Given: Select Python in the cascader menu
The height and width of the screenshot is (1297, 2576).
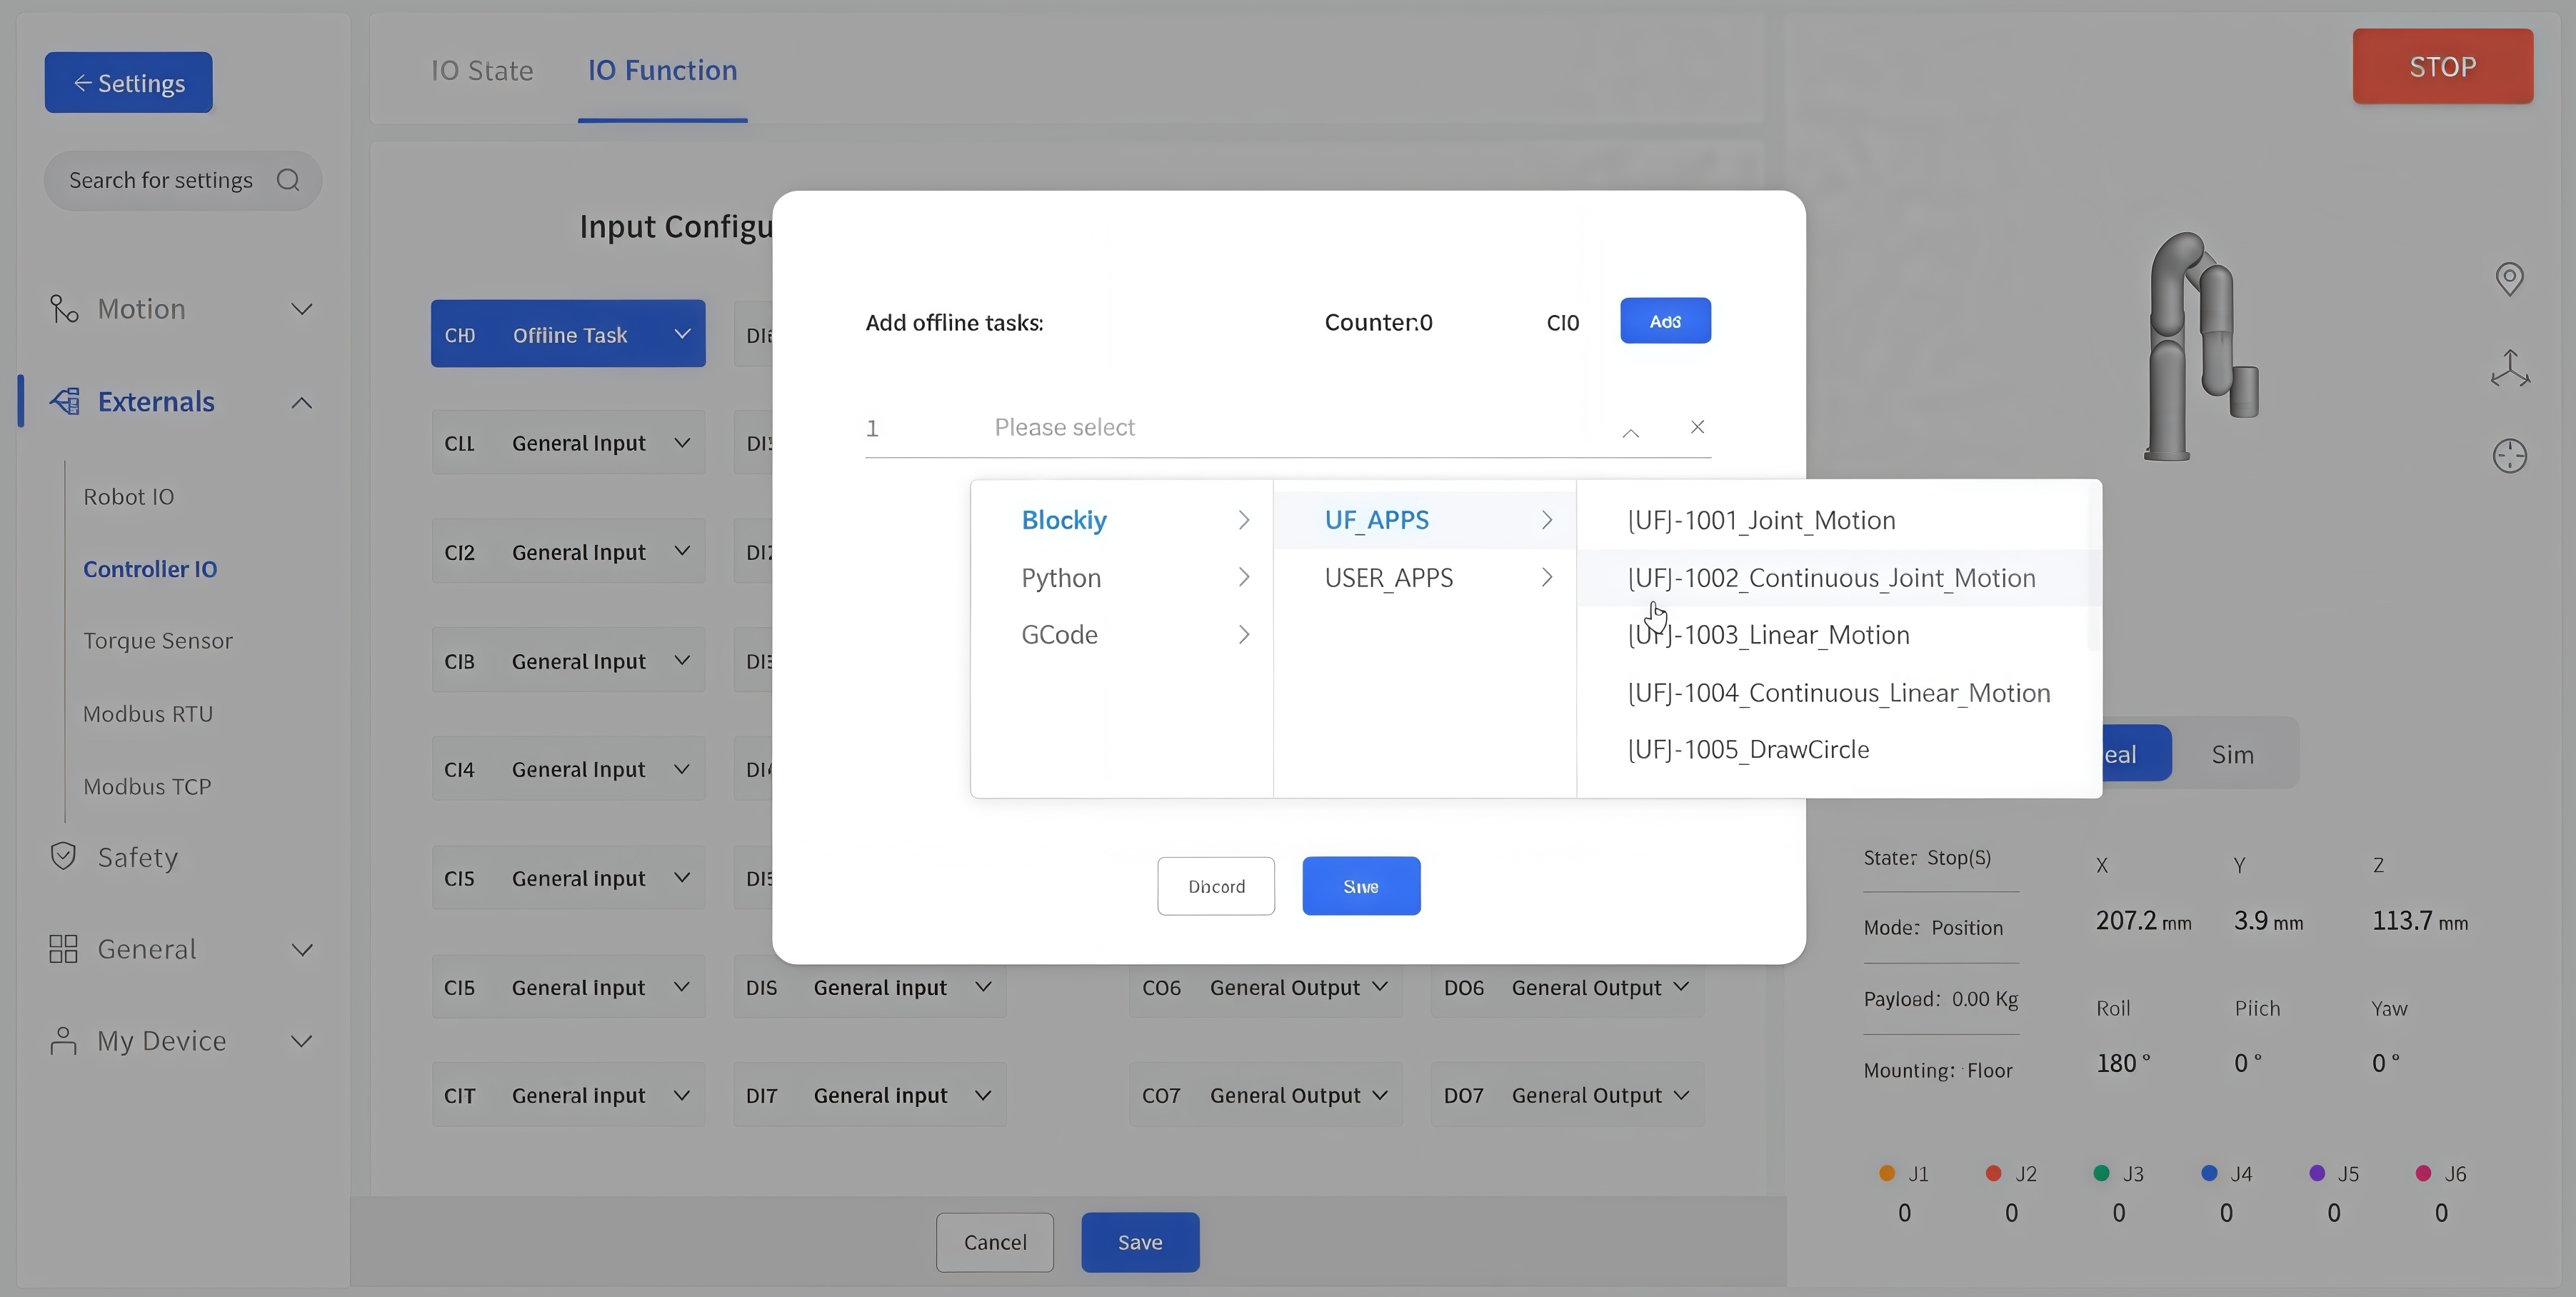Looking at the screenshot, I should tap(1122, 578).
